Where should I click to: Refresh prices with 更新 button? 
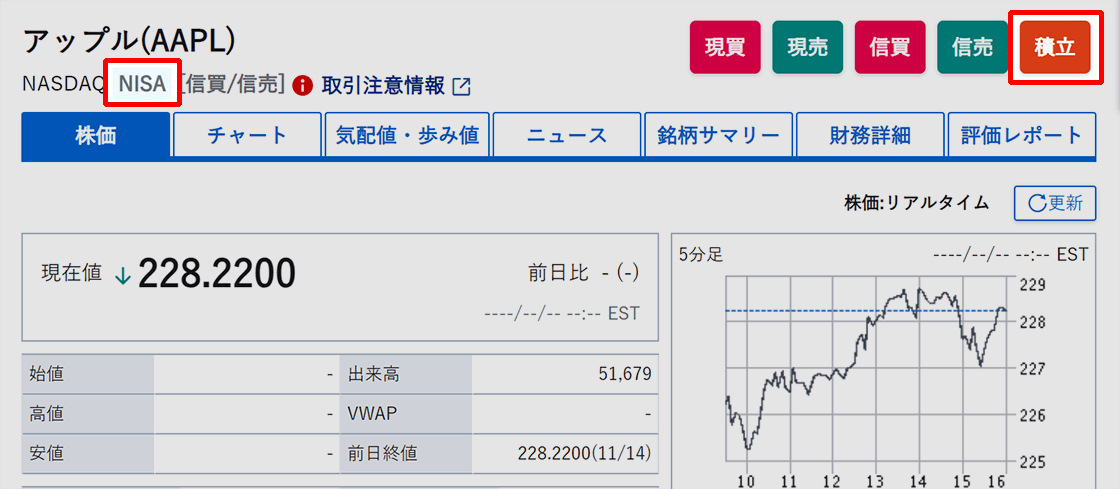point(1055,203)
